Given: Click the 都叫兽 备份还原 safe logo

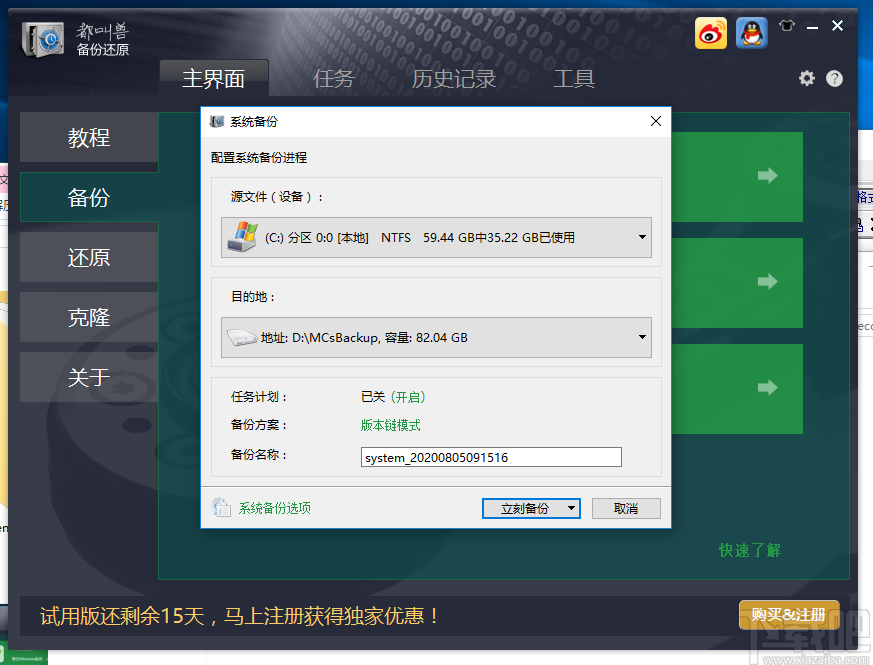Looking at the screenshot, I should point(43,39).
